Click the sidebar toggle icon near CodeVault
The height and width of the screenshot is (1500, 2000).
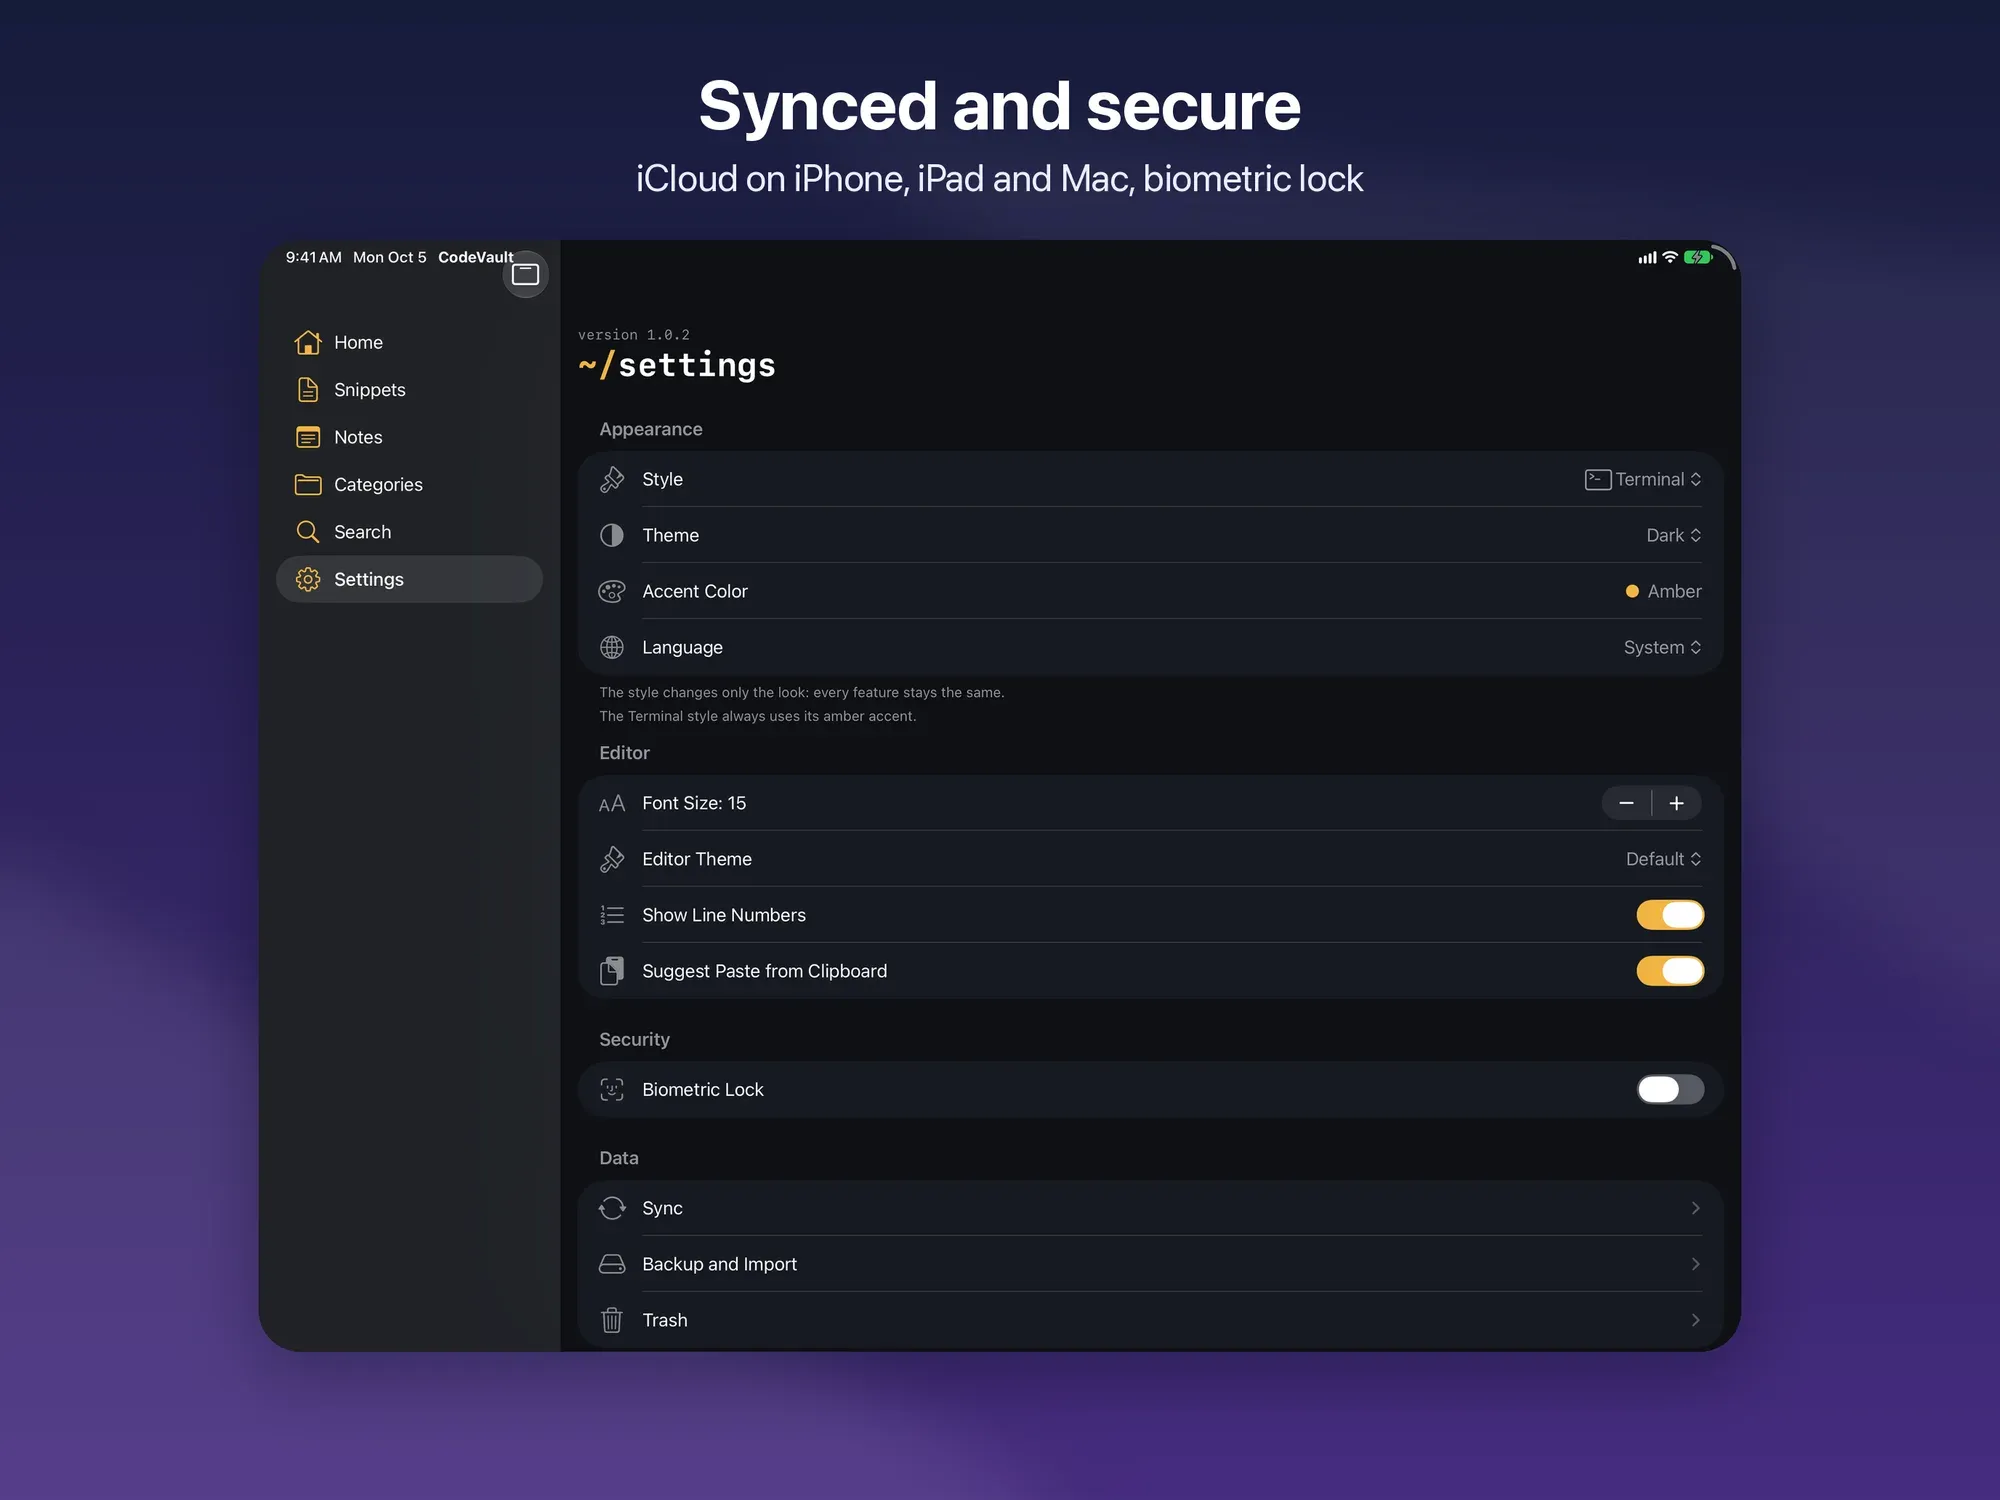click(x=525, y=274)
